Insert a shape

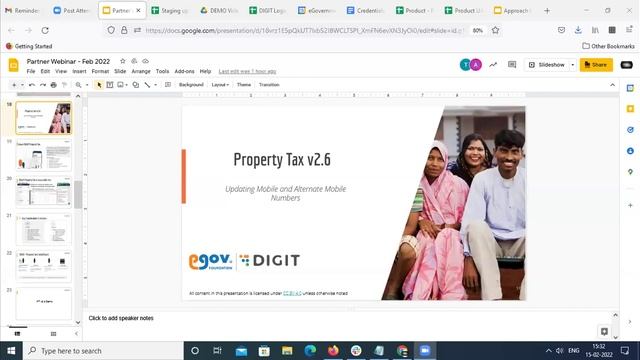point(136,85)
